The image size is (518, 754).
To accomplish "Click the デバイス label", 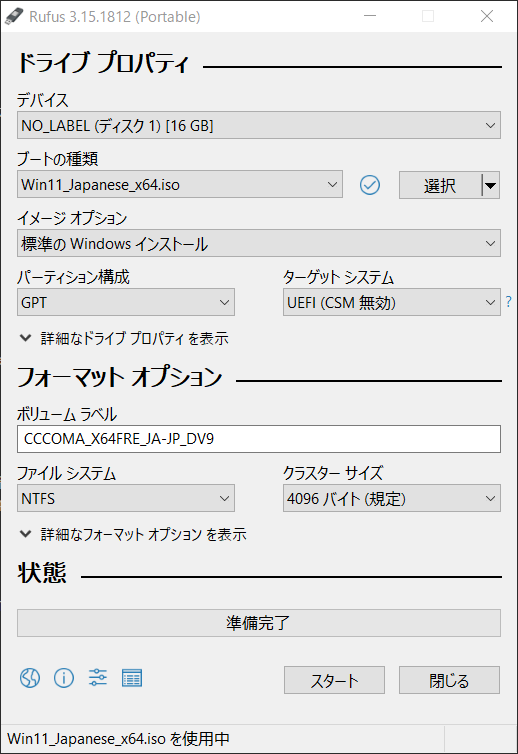I will click(43, 100).
